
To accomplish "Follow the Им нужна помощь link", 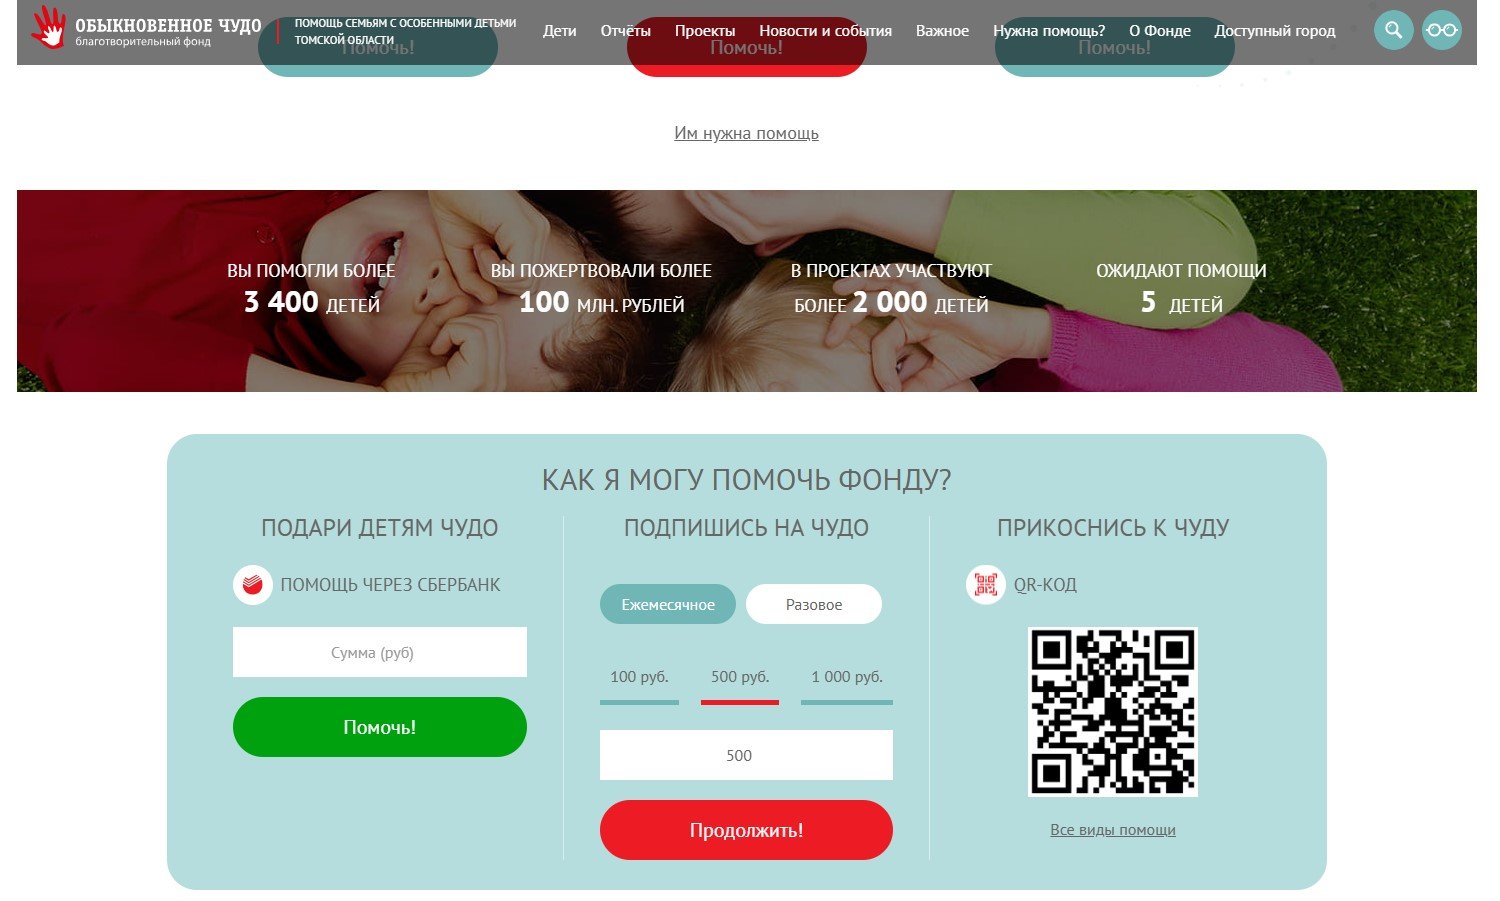I will (x=746, y=133).
